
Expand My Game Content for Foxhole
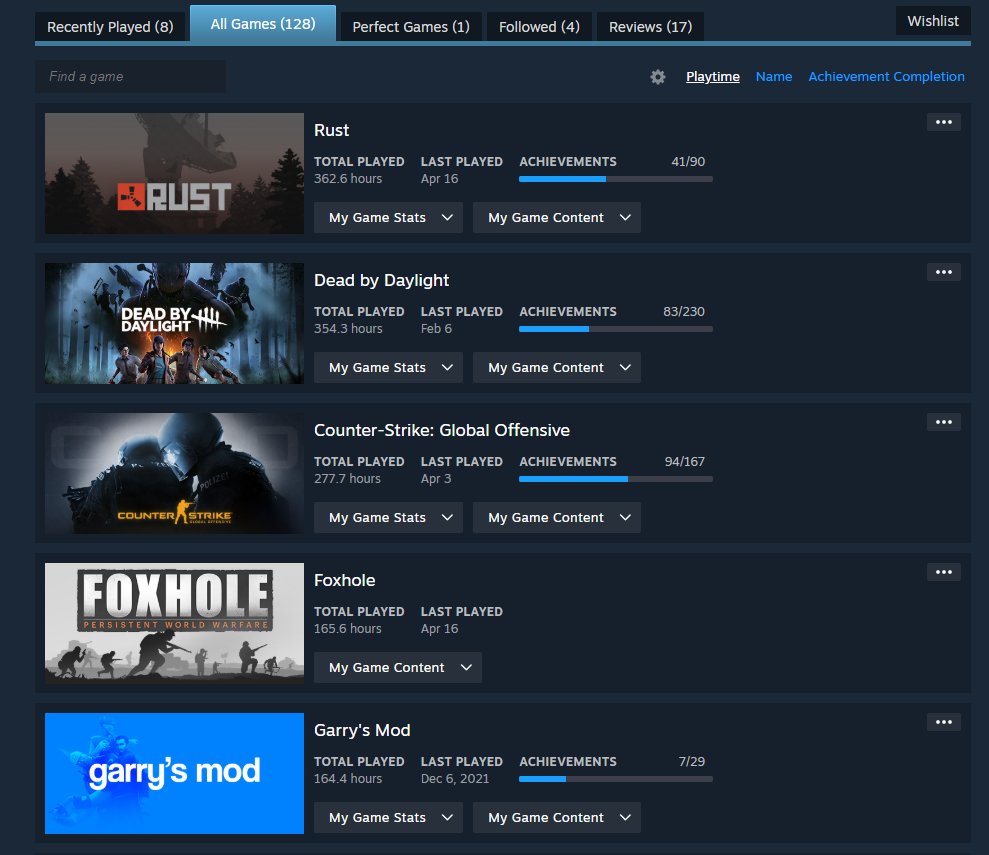click(398, 668)
